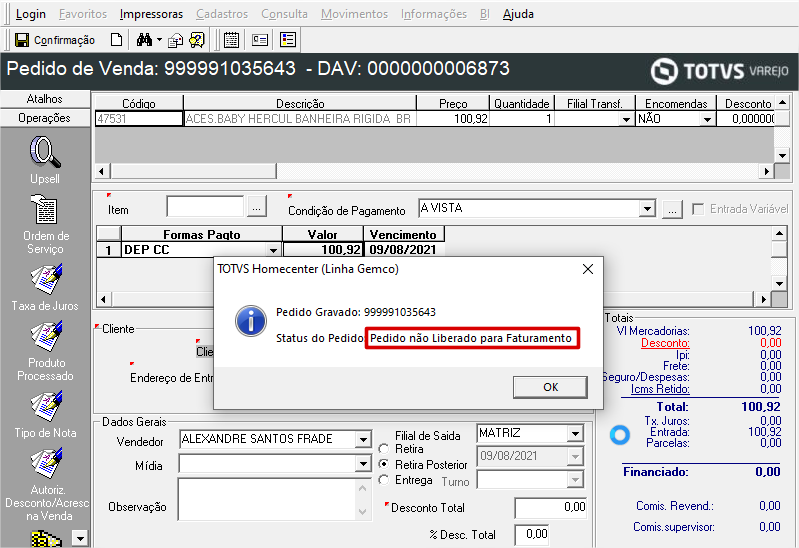
Task: Open the Ordem de Serviço shortcut
Action: [x=45, y=224]
